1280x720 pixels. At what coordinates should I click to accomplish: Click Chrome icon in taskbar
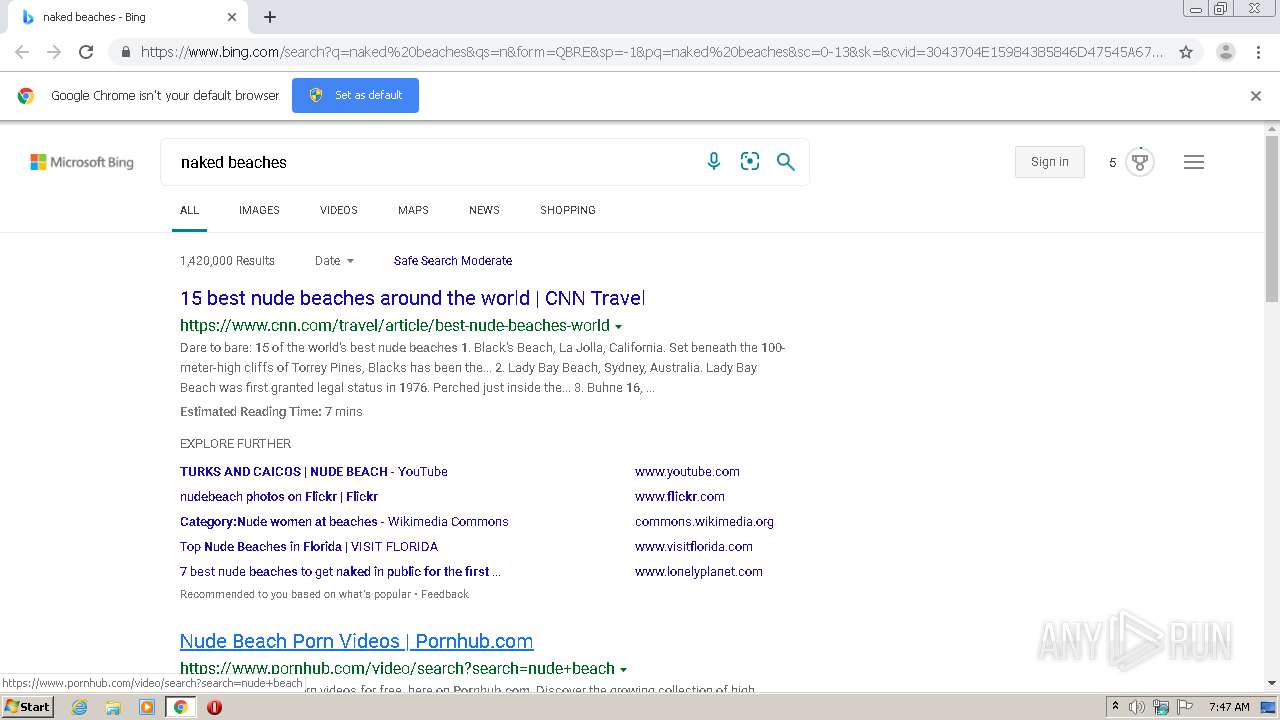pyautogui.click(x=180, y=707)
